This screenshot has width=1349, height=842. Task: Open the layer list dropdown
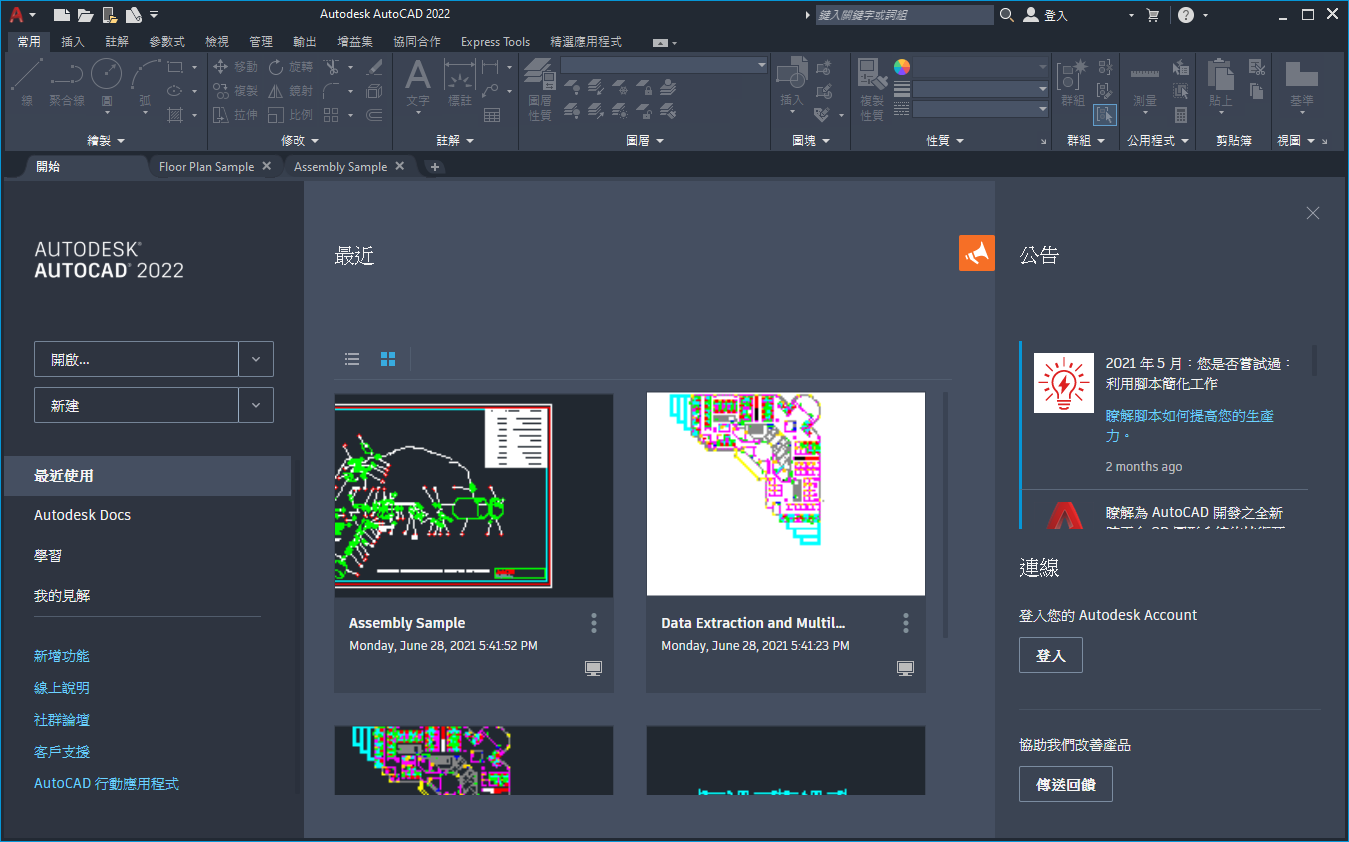pyautogui.click(x=664, y=66)
